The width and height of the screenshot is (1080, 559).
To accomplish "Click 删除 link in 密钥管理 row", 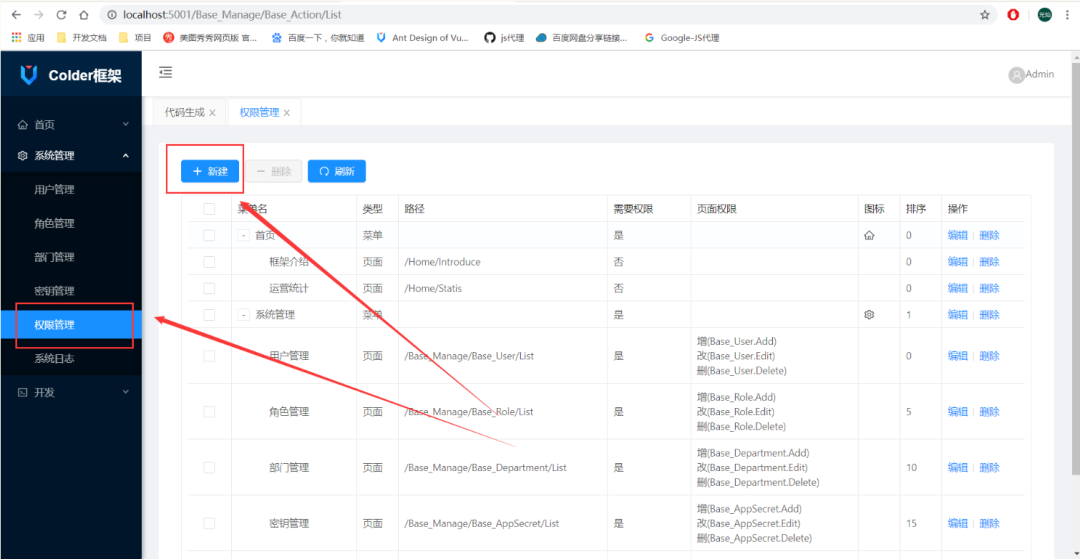I will tap(989, 523).
